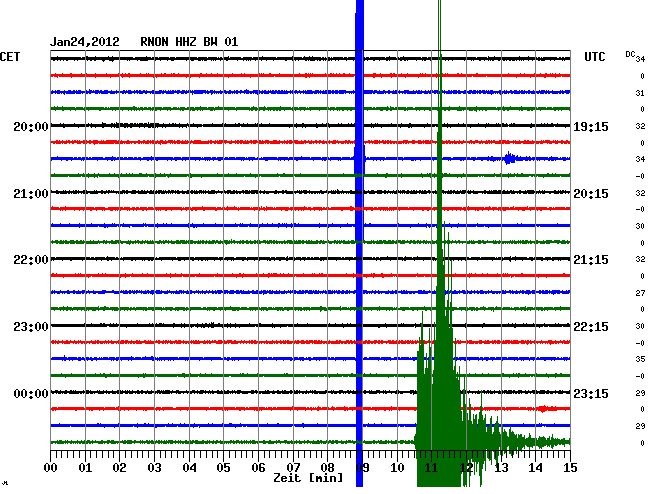650x494 pixels.
Task: Click the "05" minute axis label
Action: click(x=223, y=468)
